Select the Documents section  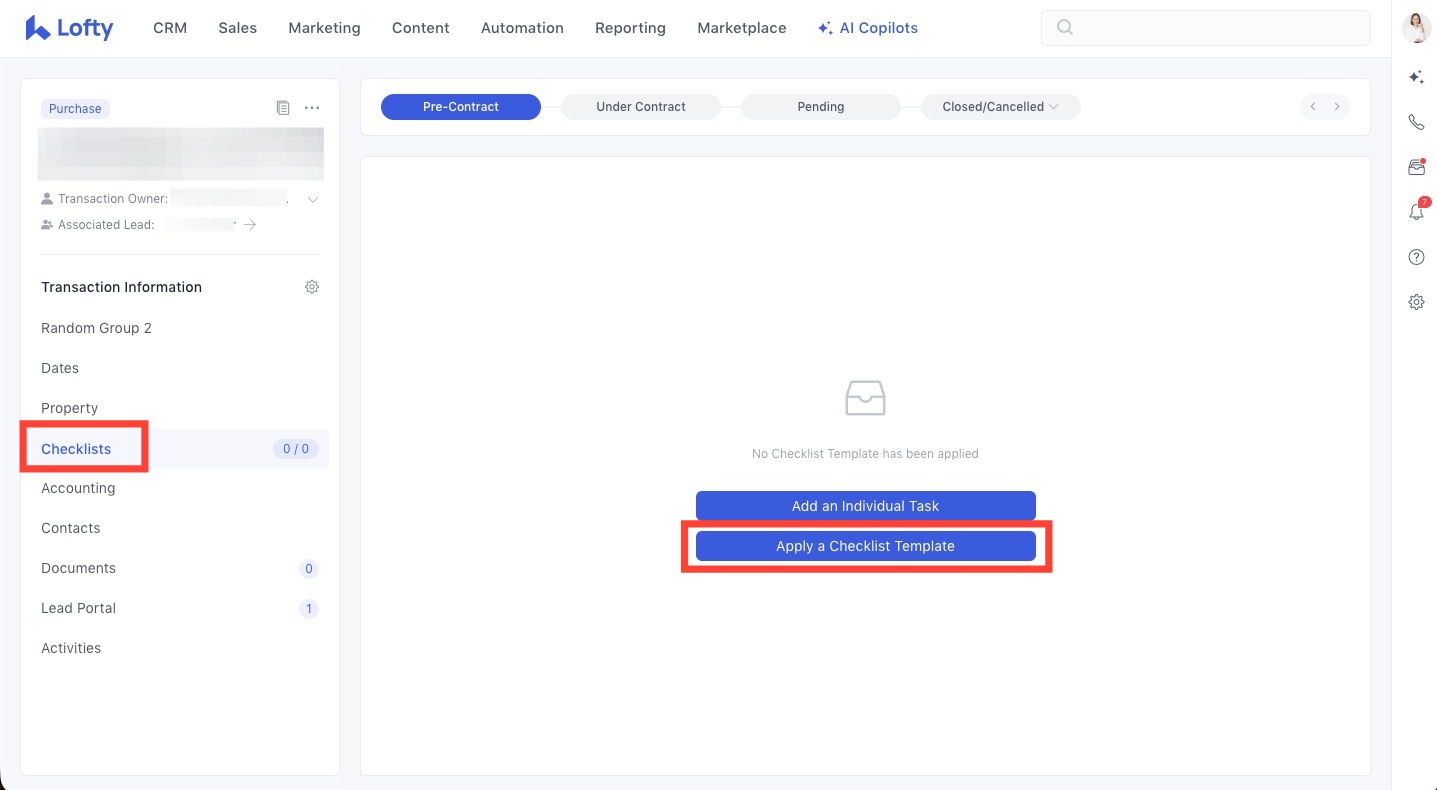click(x=79, y=568)
